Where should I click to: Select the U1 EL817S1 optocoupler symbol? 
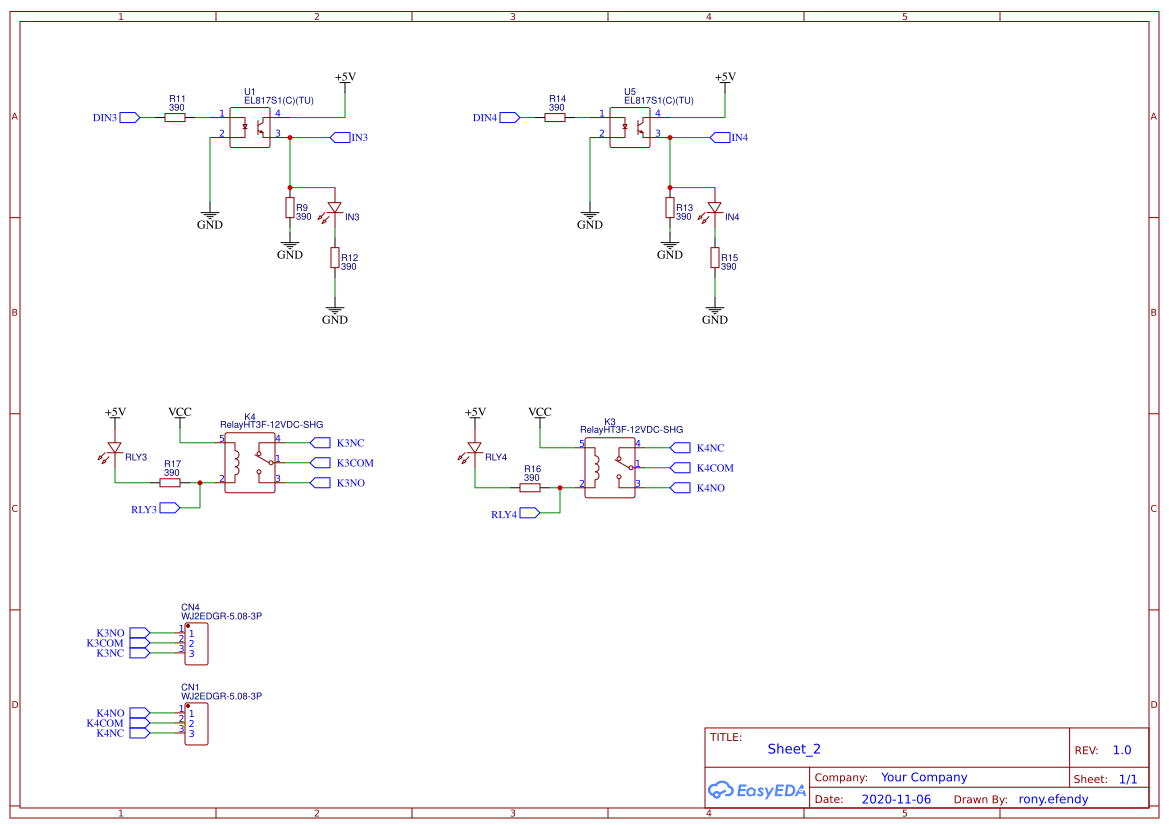pyautogui.click(x=252, y=125)
